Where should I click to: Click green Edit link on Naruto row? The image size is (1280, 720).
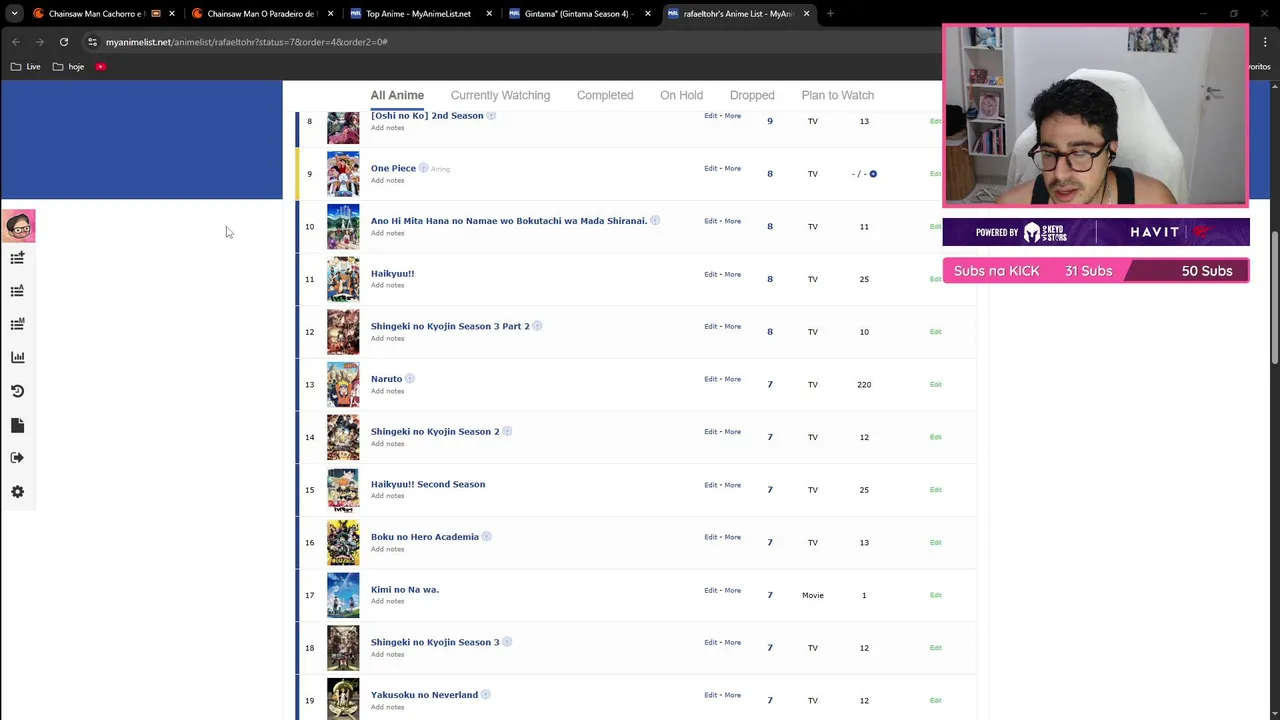[935, 385]
